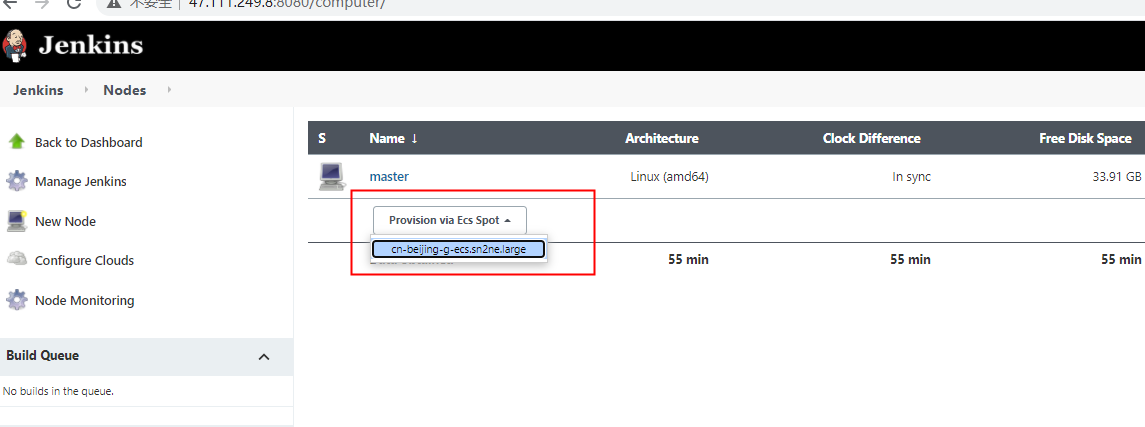1145x427 pixels.
Task: Open Provision via Ecs Spot dropdown
Action: coord(449,220)
